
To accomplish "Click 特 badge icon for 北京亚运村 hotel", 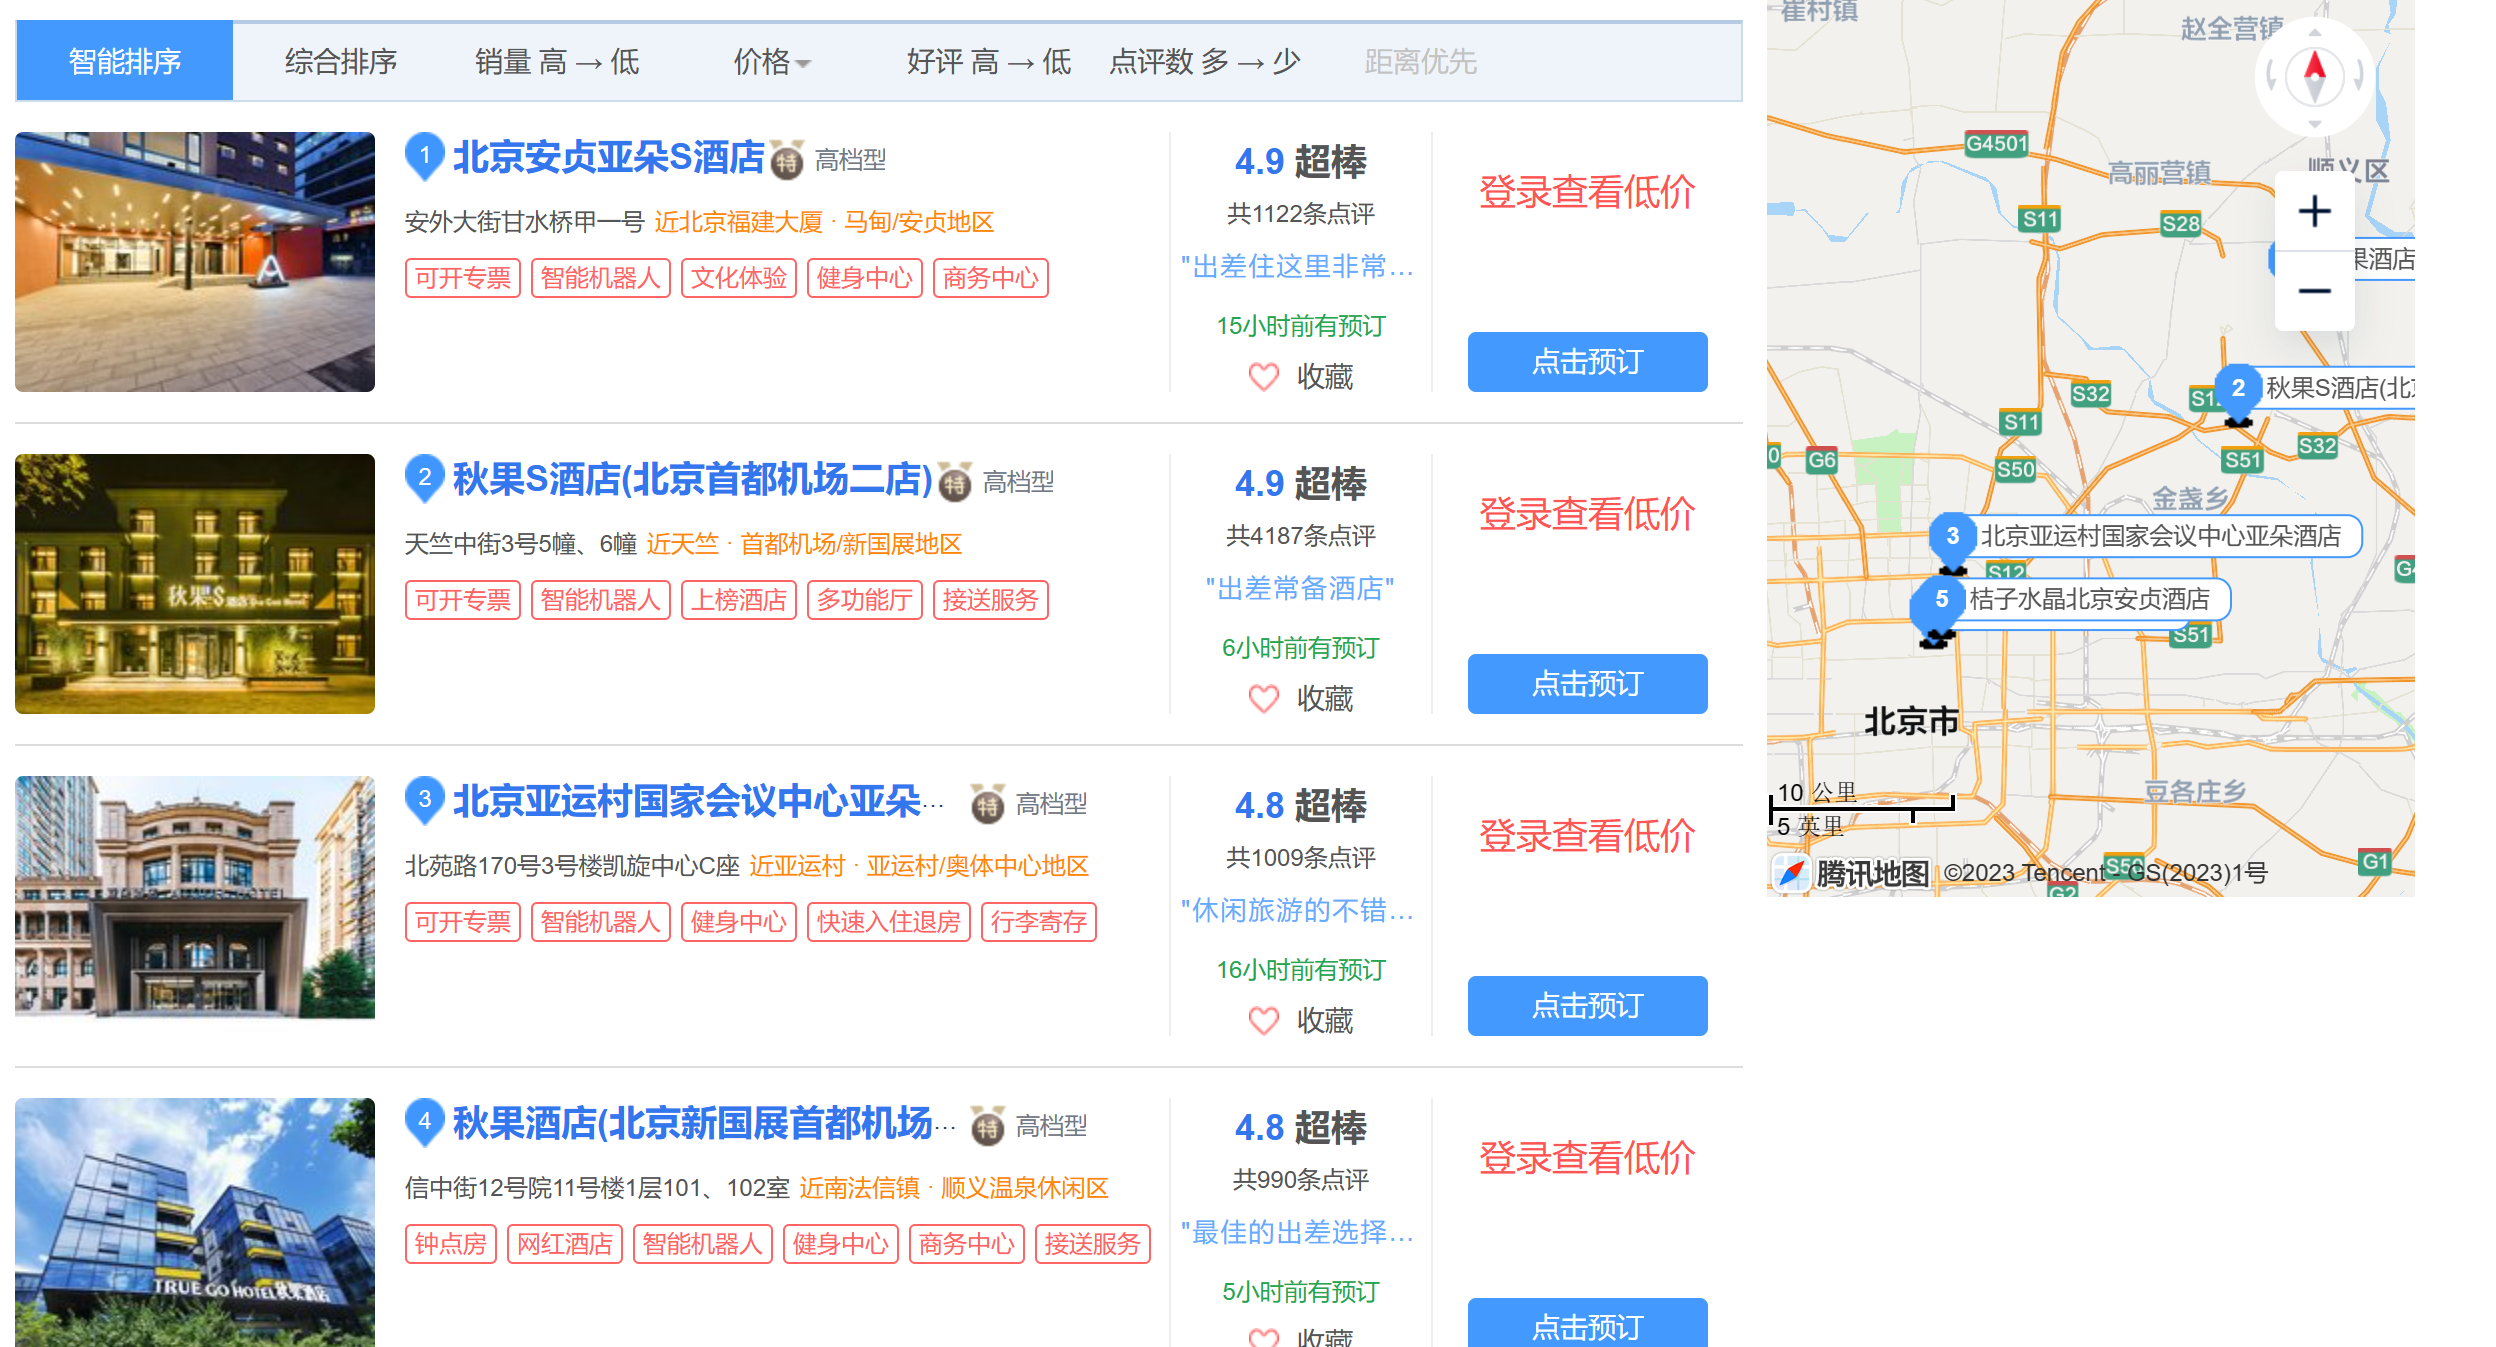I will [988, 804].
